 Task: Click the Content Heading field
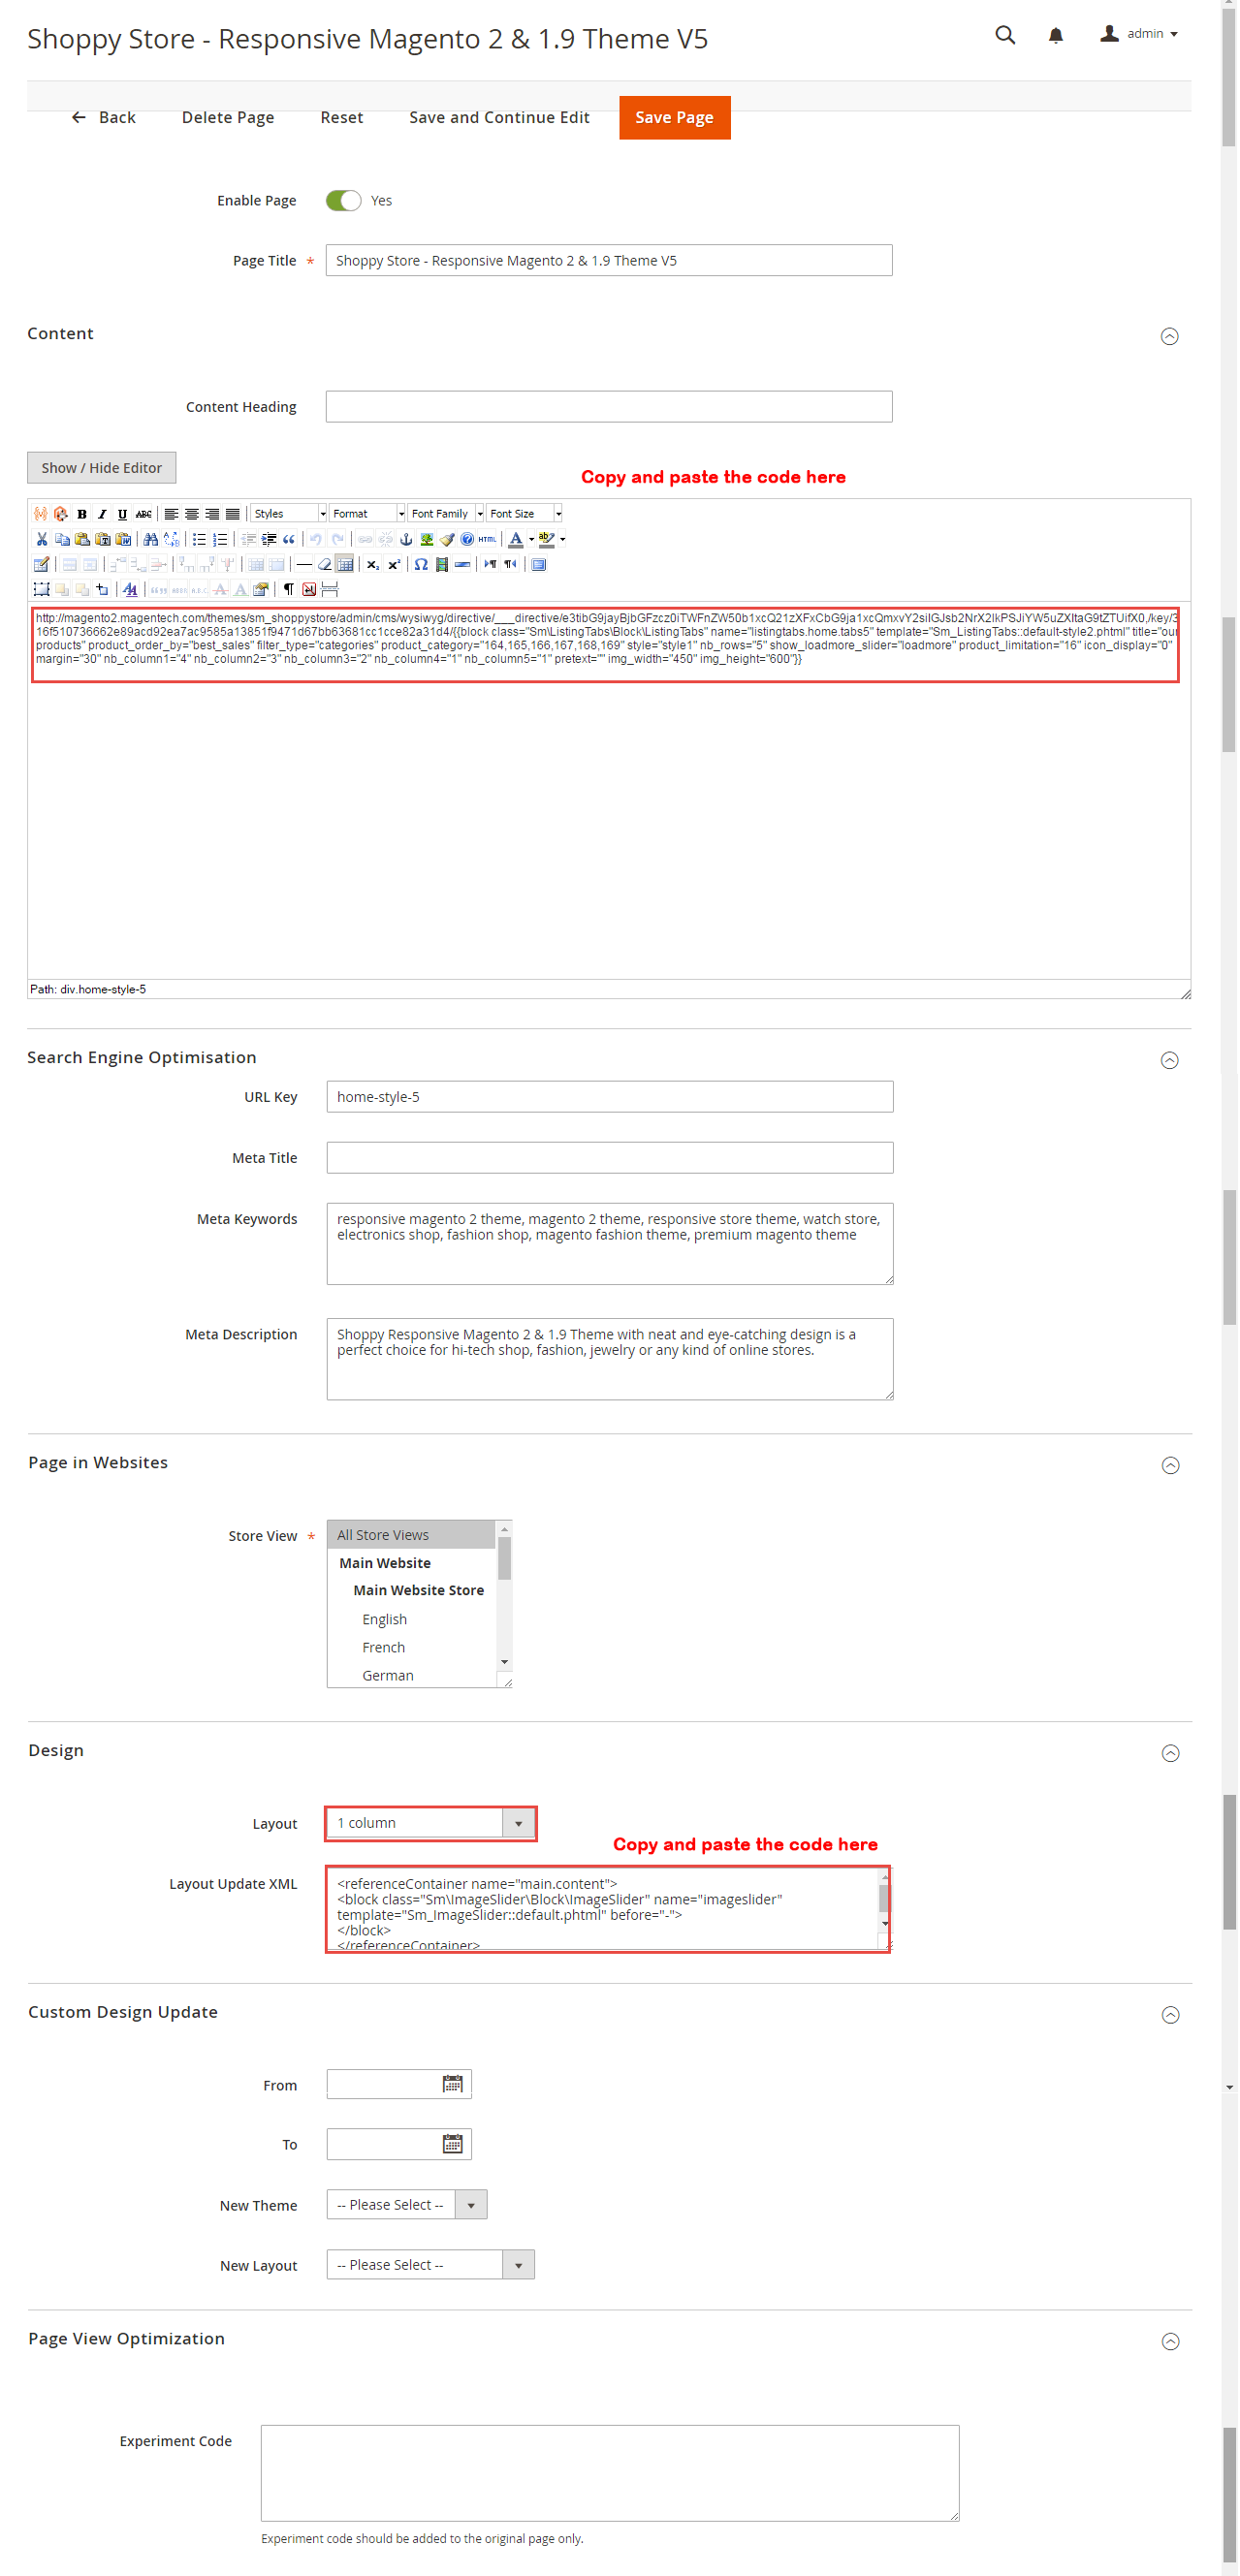[609, 406]
